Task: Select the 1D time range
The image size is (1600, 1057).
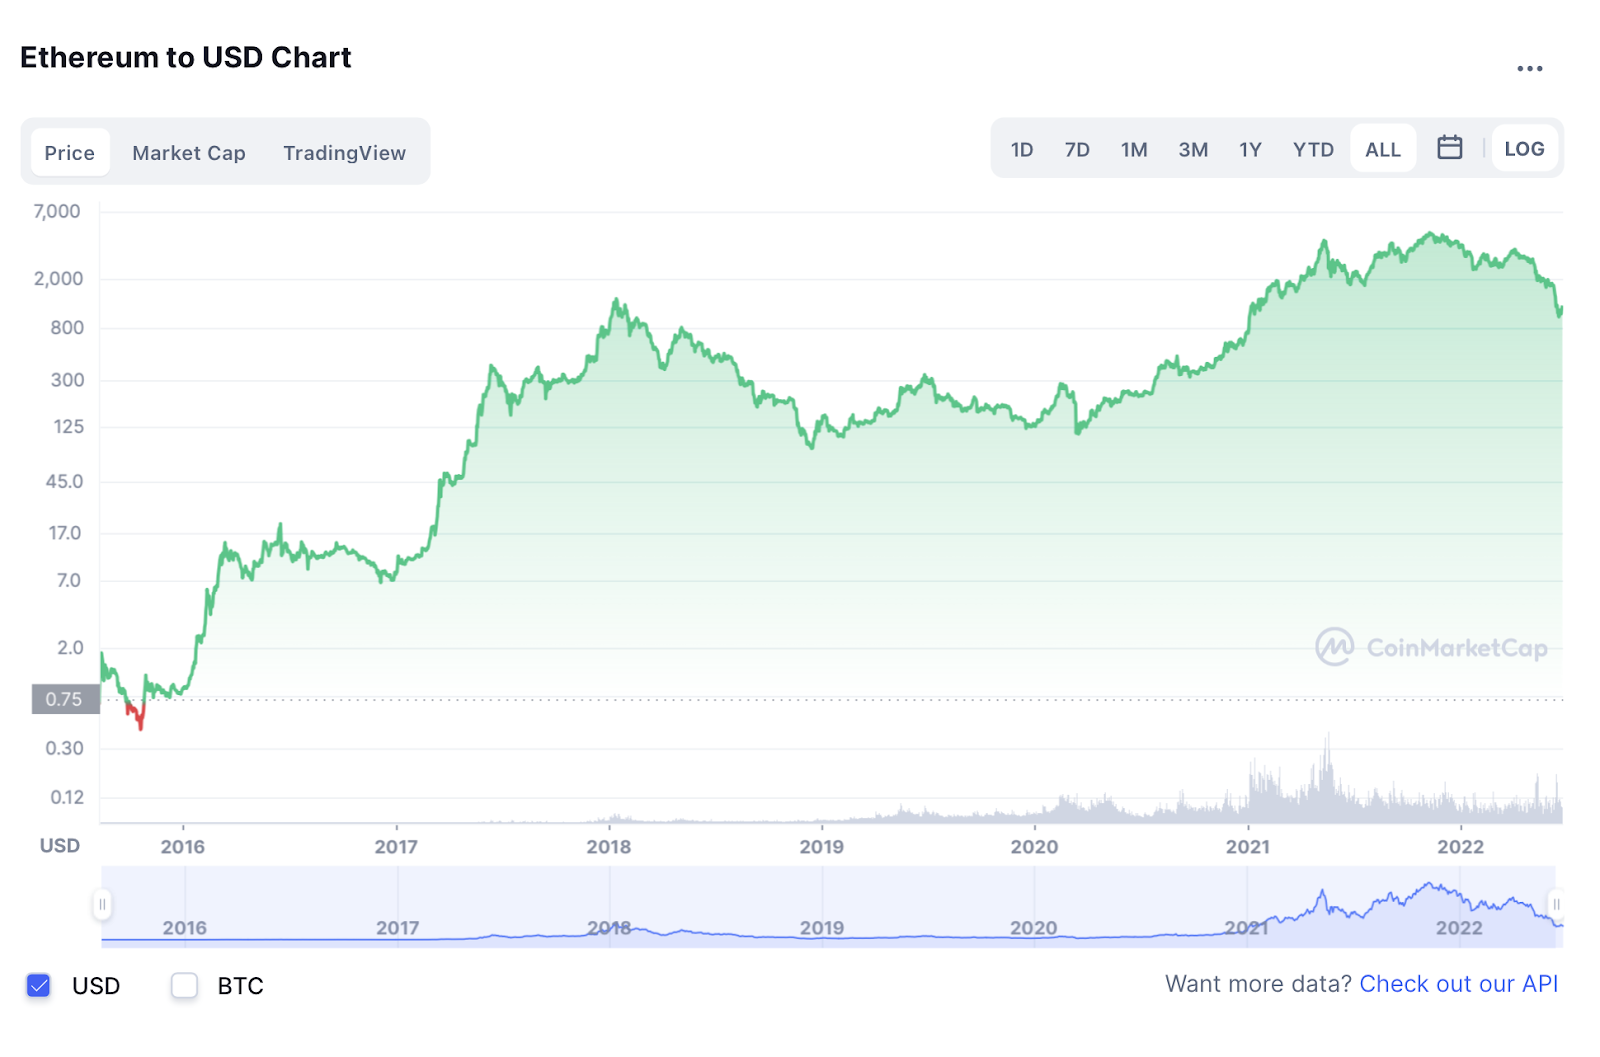Action: [x=1022, y=150]
